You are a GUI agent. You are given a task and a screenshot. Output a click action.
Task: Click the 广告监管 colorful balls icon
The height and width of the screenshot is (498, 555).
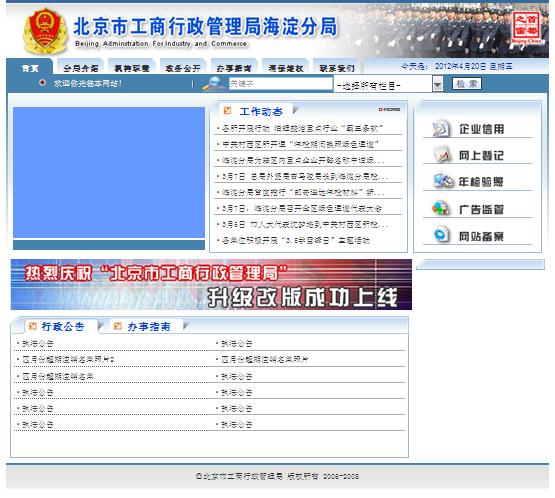coord(441,208)
